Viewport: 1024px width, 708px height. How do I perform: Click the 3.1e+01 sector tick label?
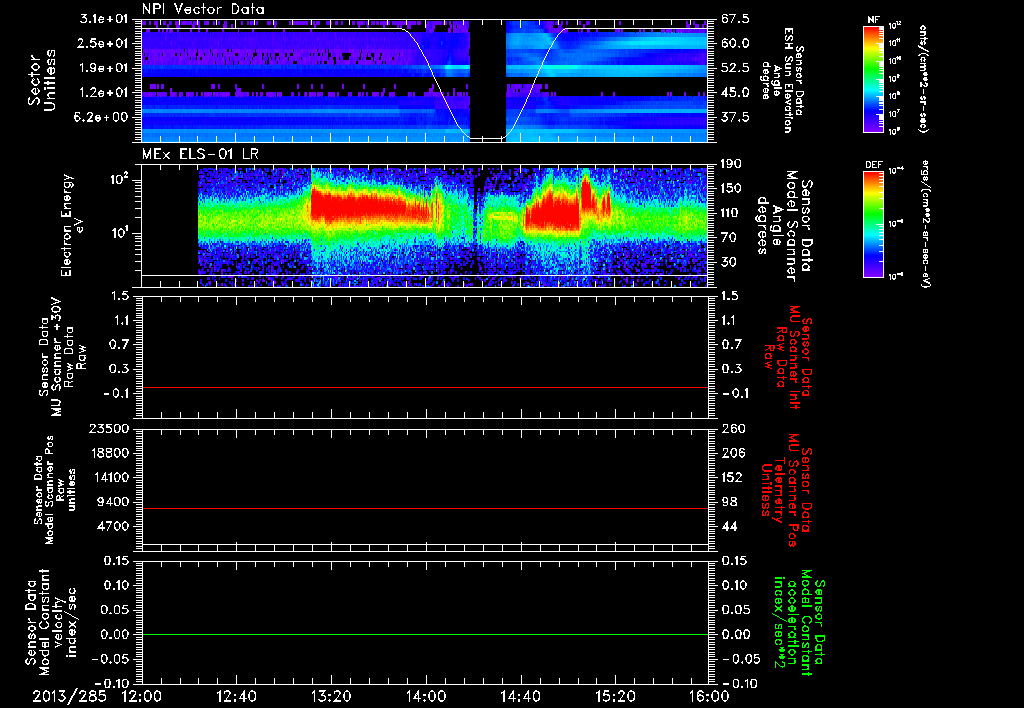click(x=105, y=19)
